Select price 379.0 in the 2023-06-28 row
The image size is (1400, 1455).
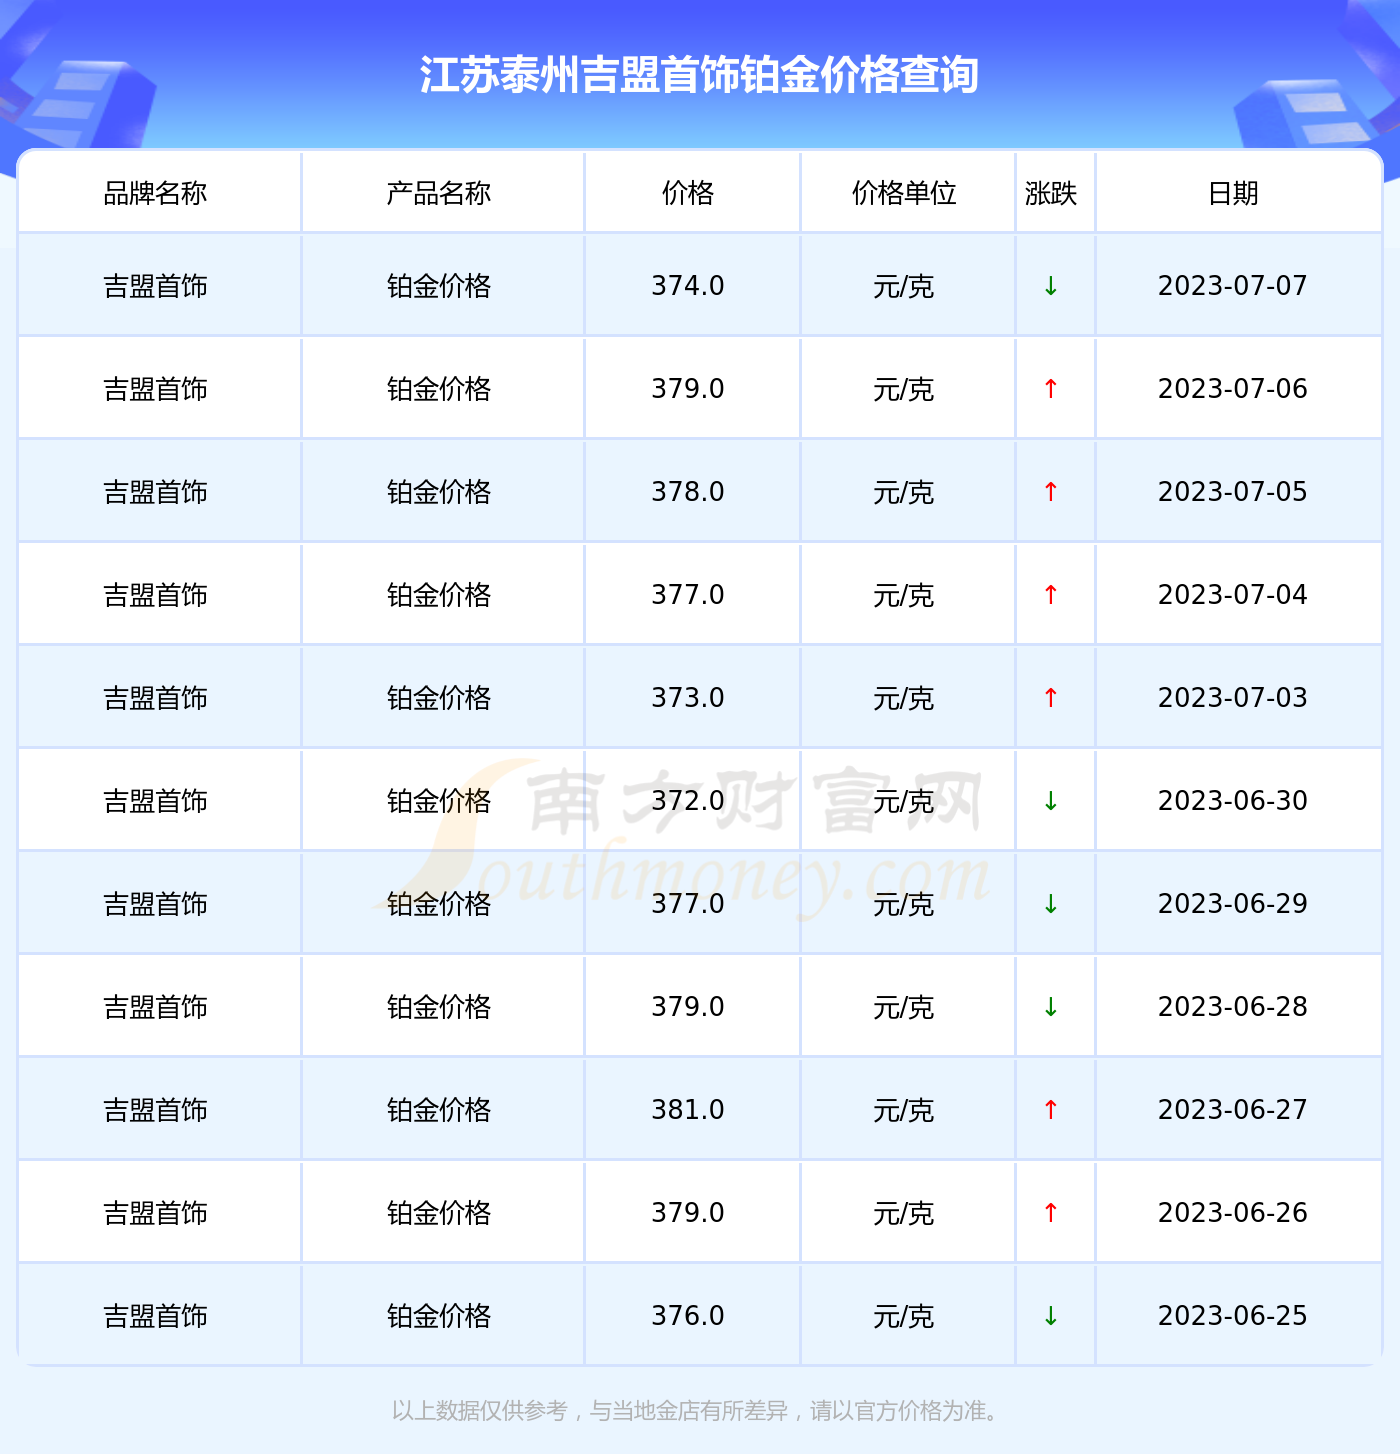[x=688, y=1007]
